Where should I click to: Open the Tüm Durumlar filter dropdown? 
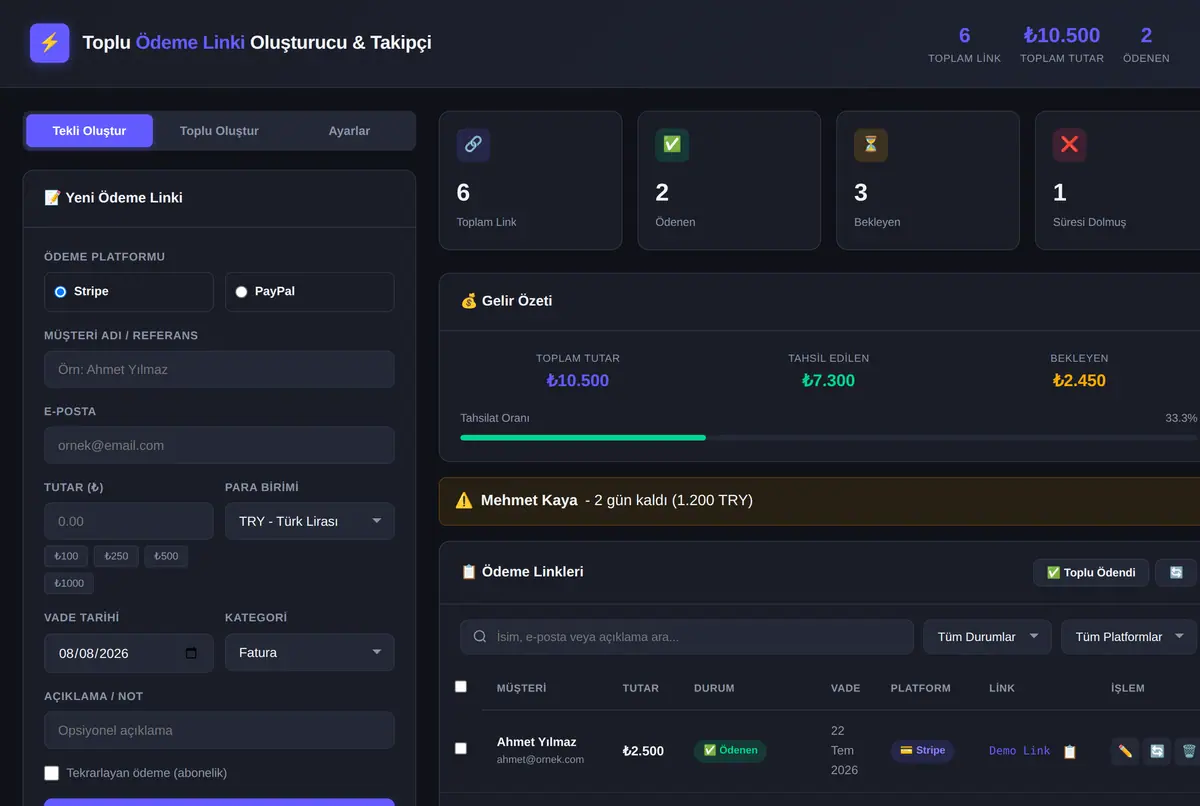[987, 637]
